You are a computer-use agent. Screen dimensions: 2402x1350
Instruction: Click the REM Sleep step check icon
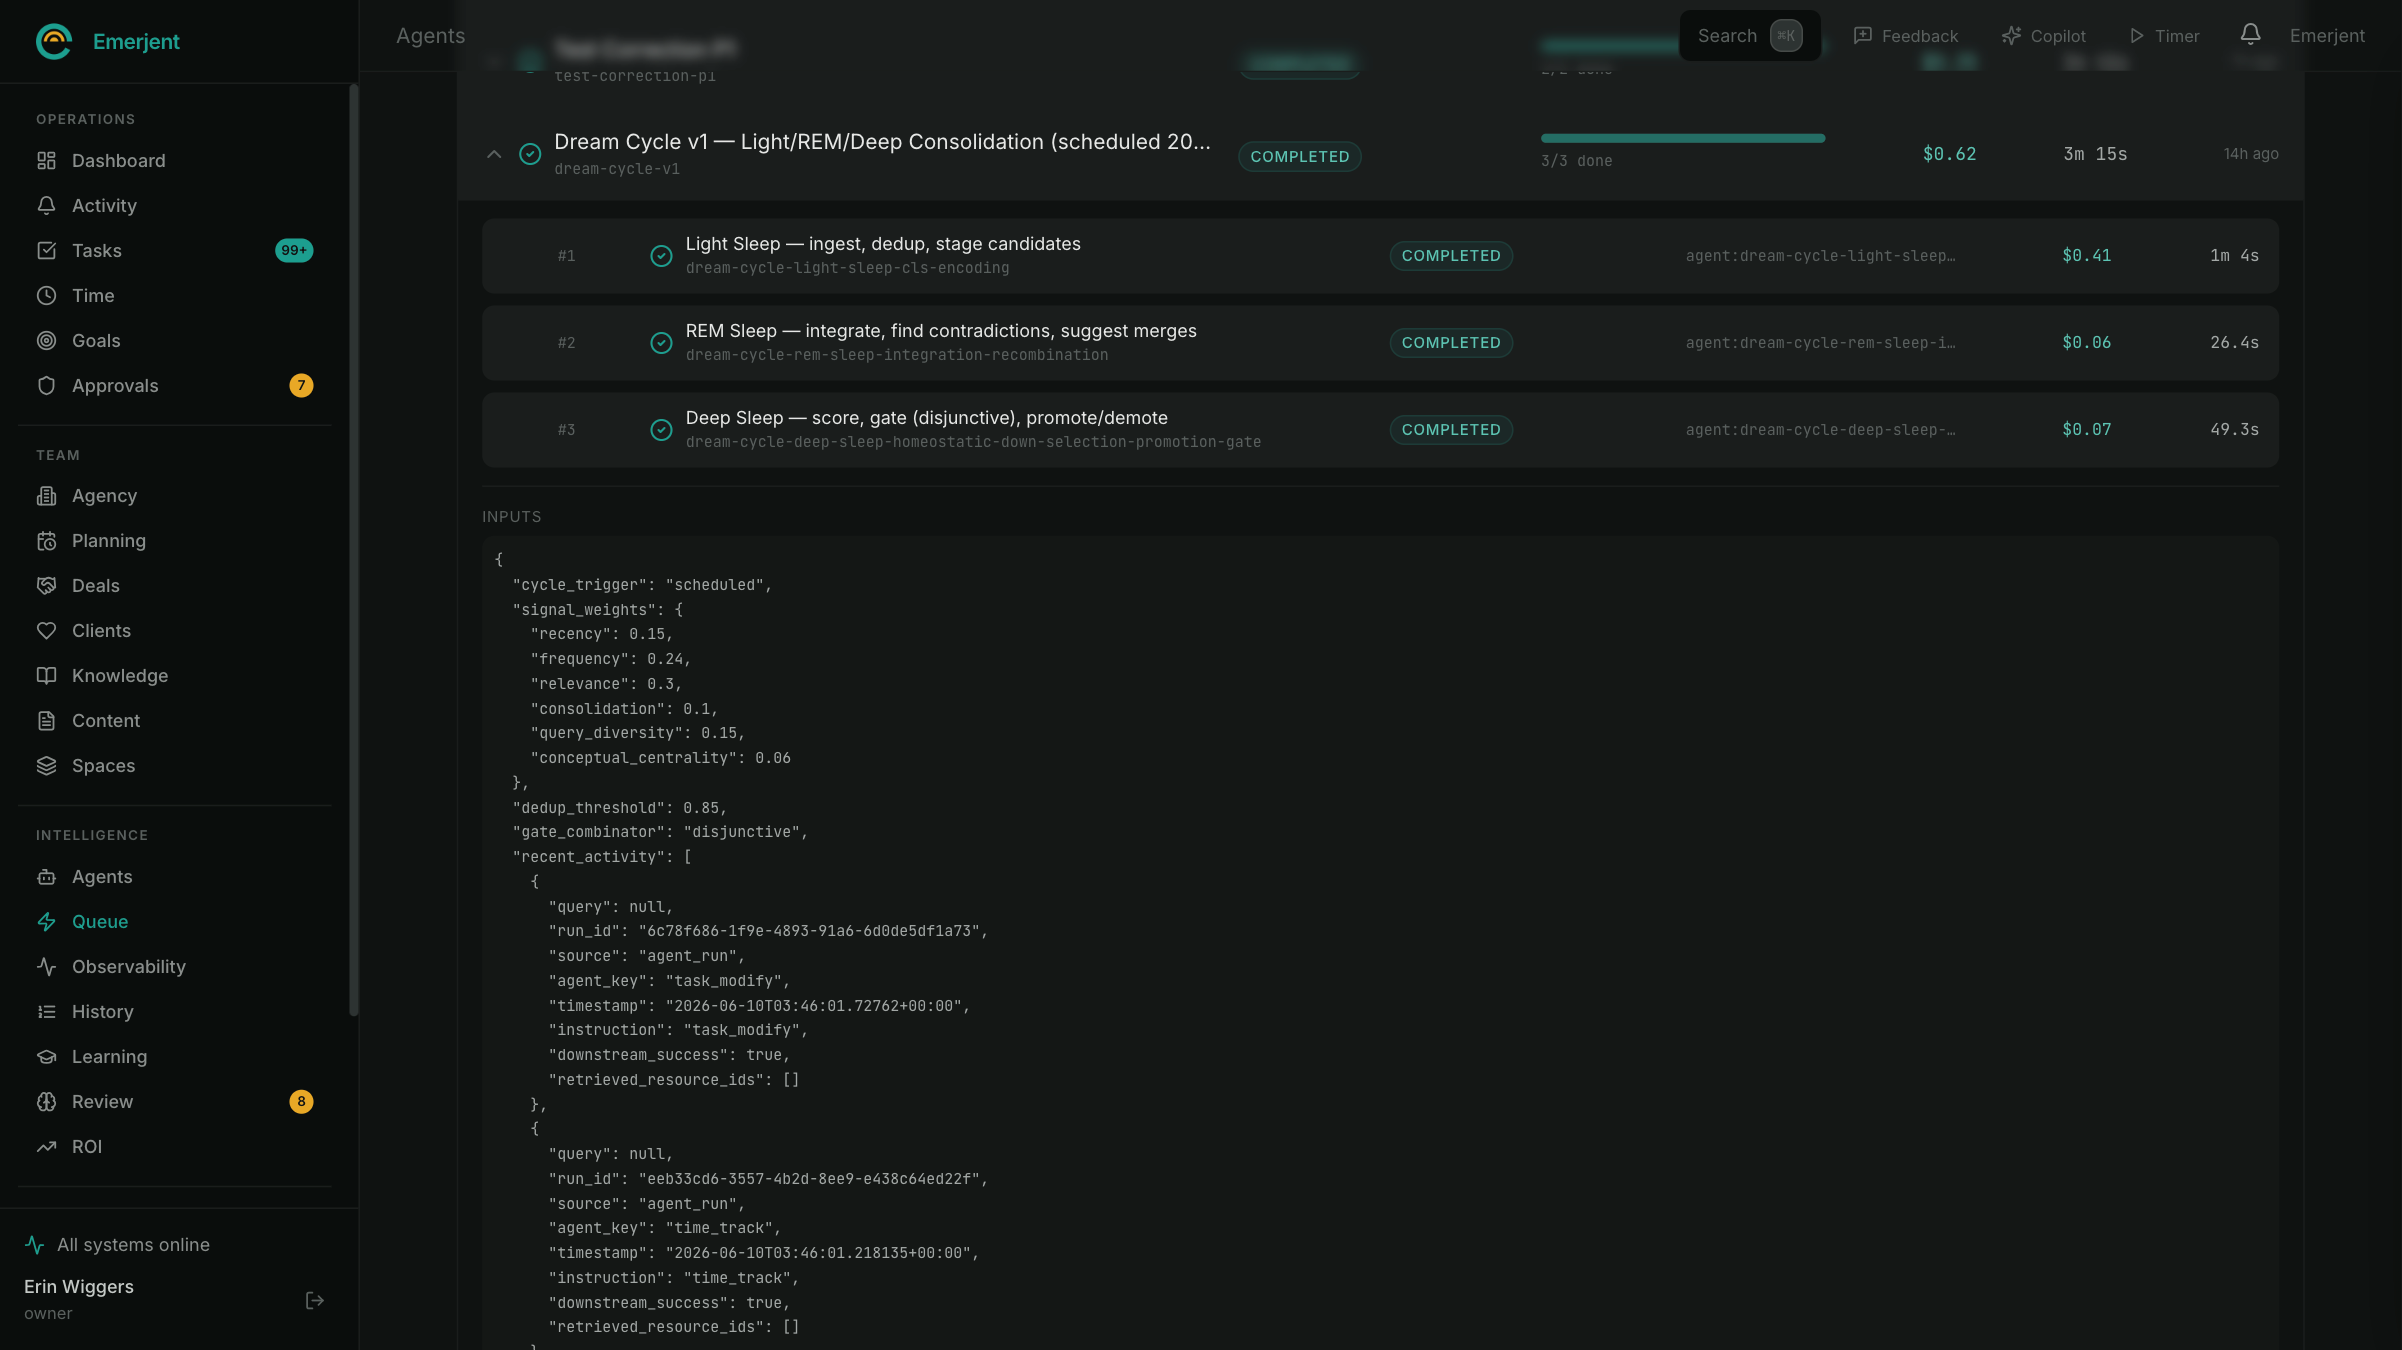[661, 343]
